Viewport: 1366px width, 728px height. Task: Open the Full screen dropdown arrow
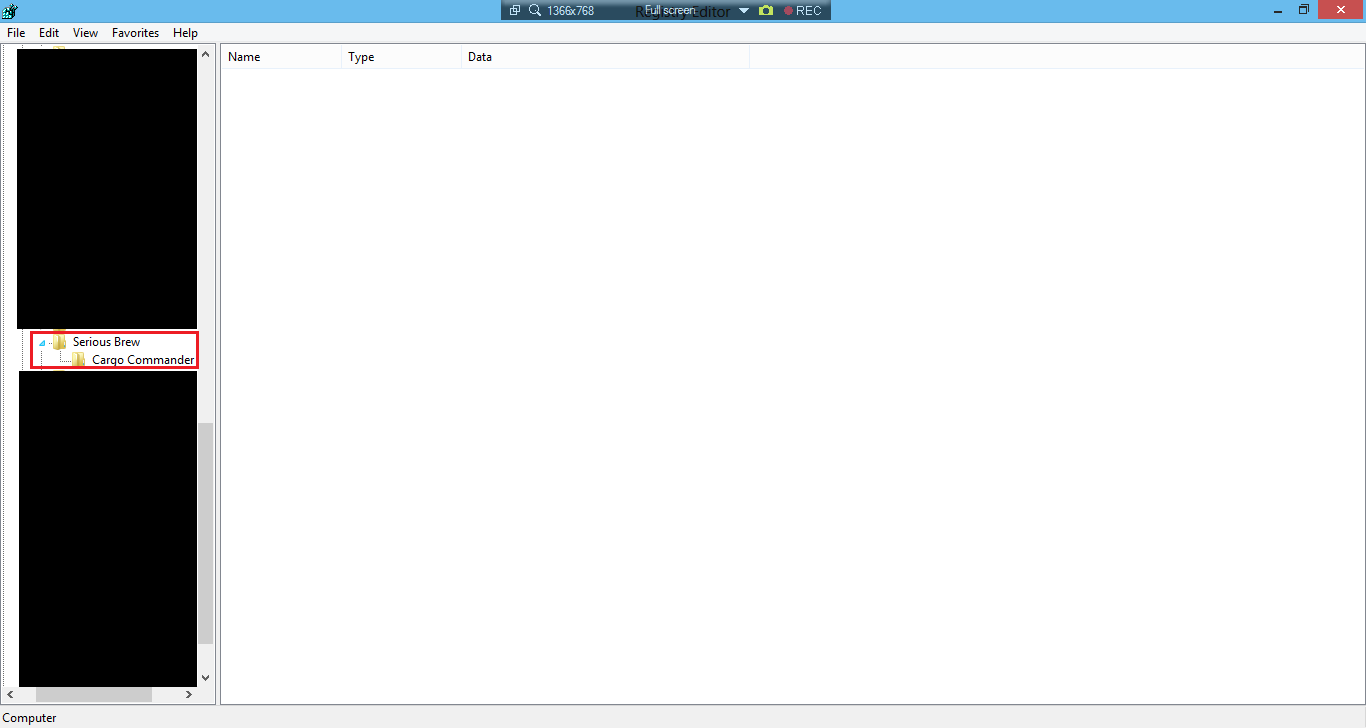(x=744, y=11)
